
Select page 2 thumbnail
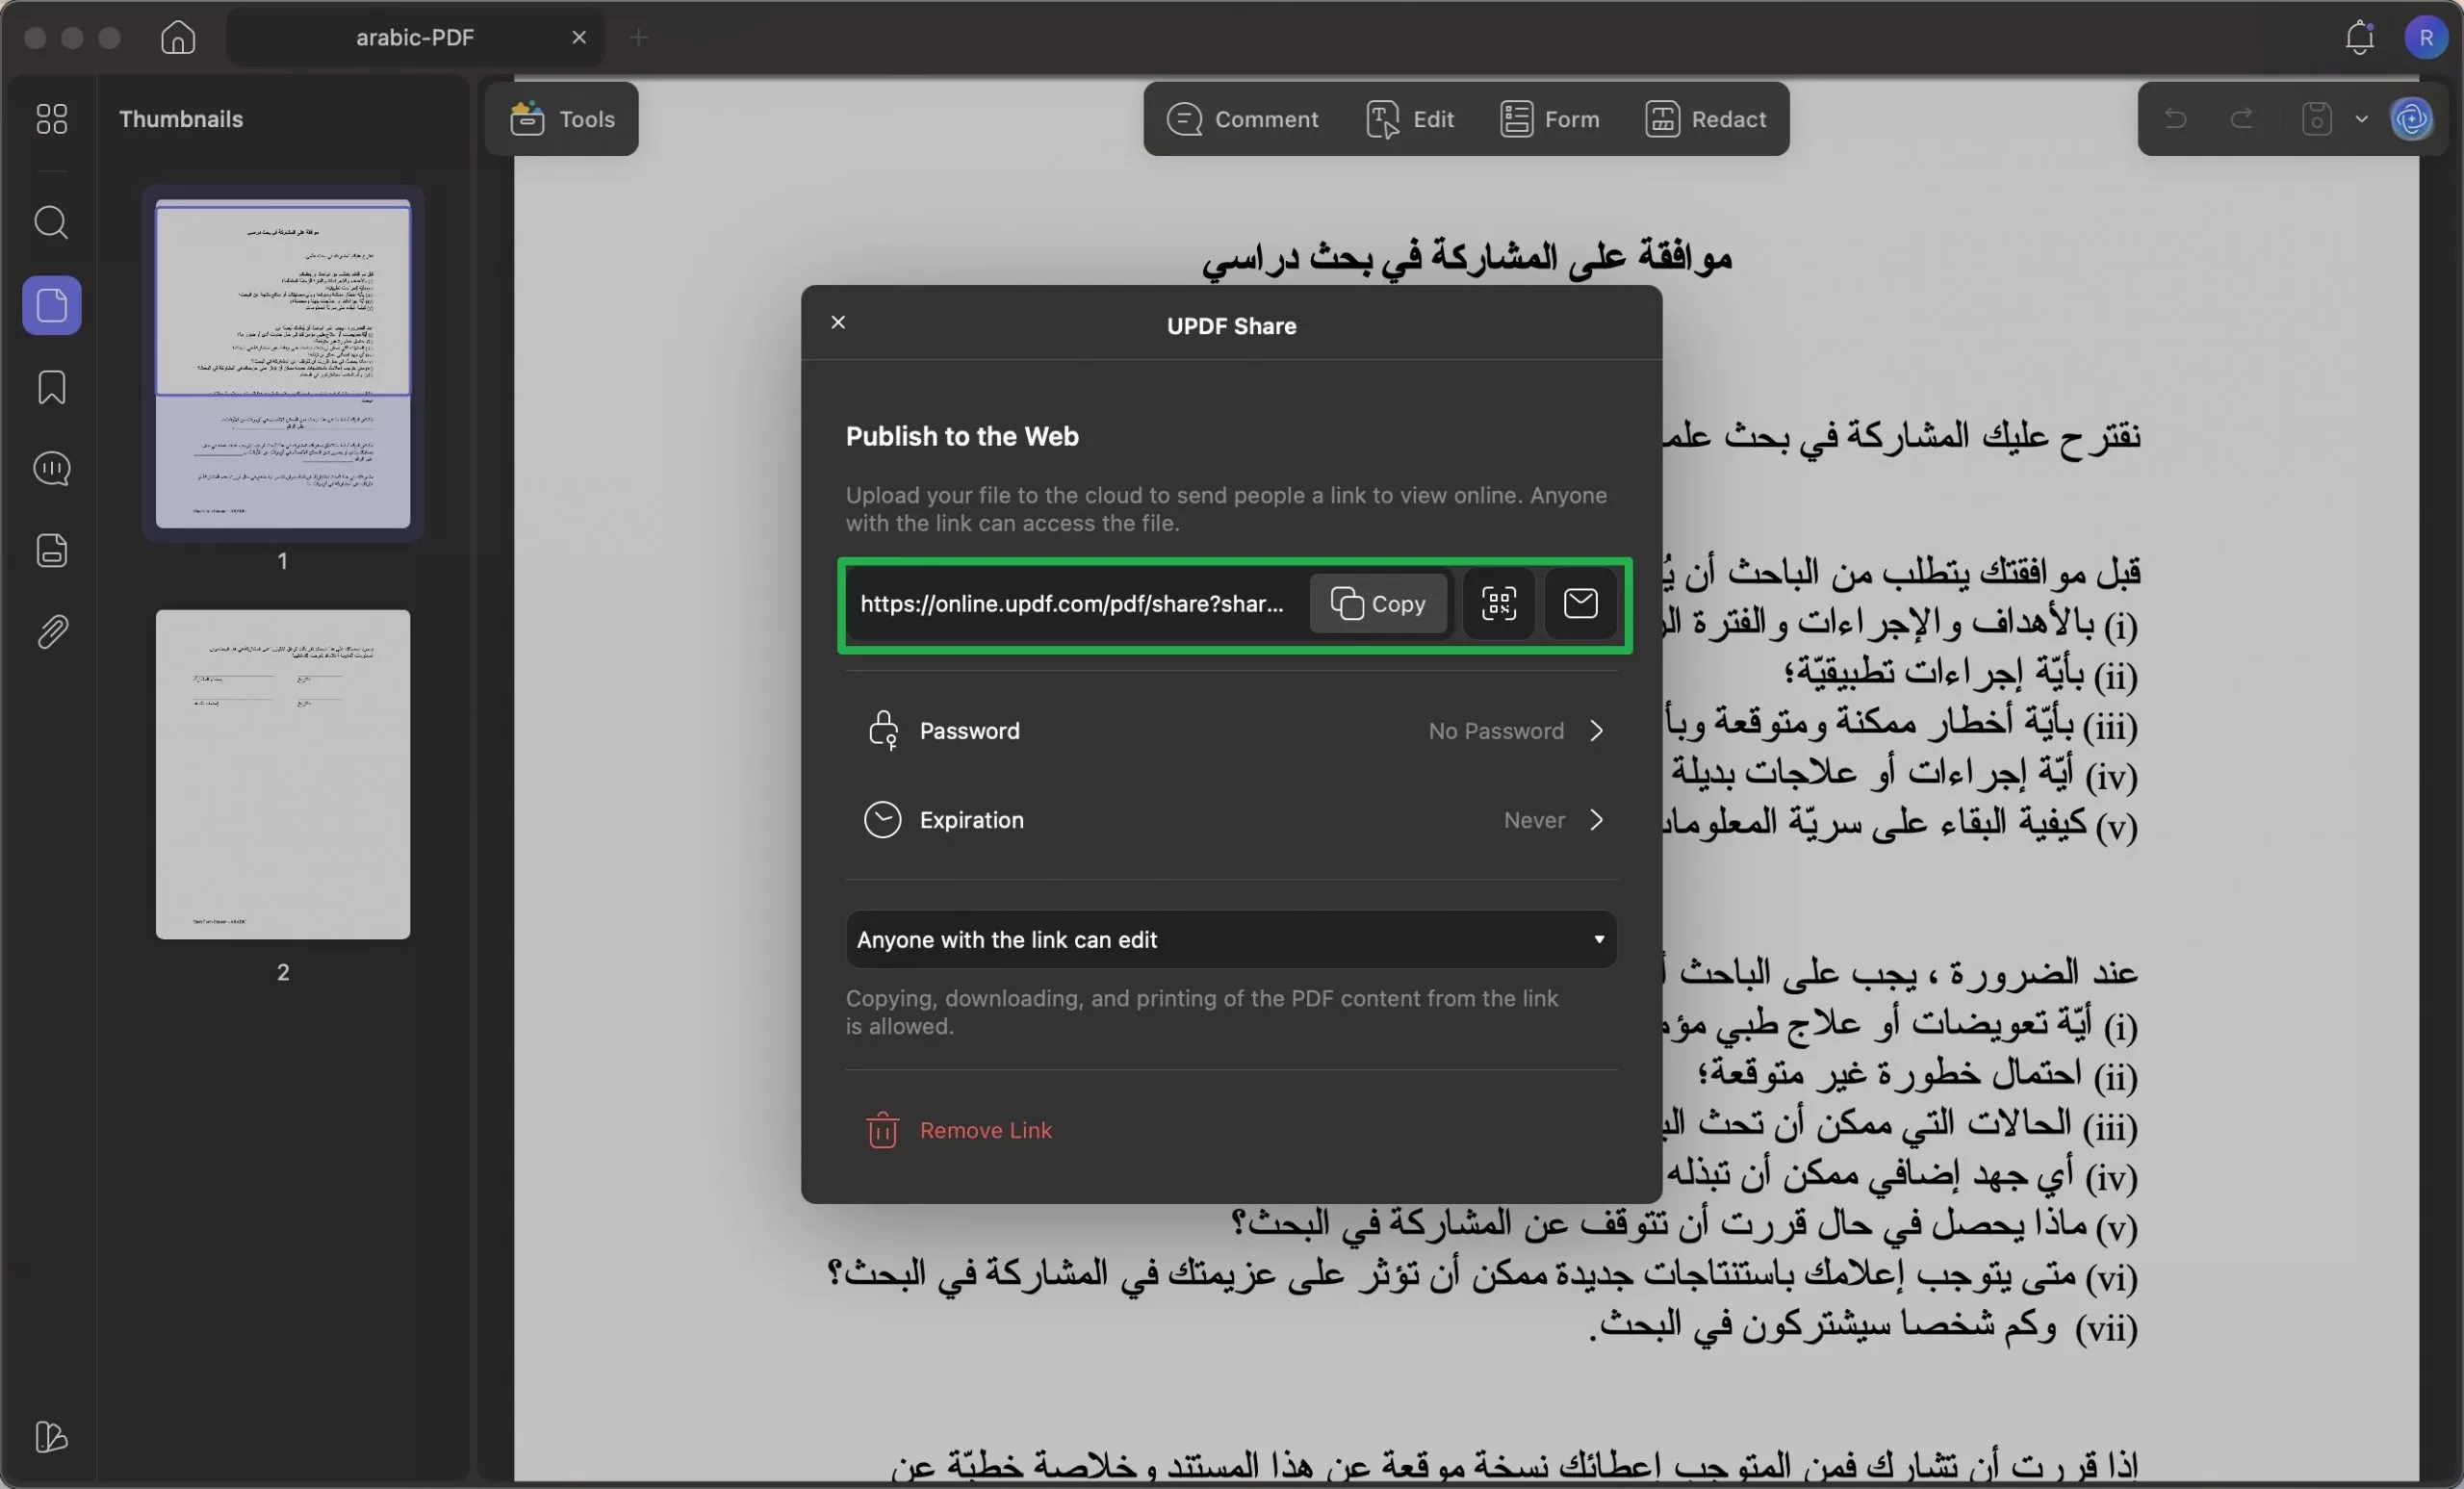[x=282, y=775]
